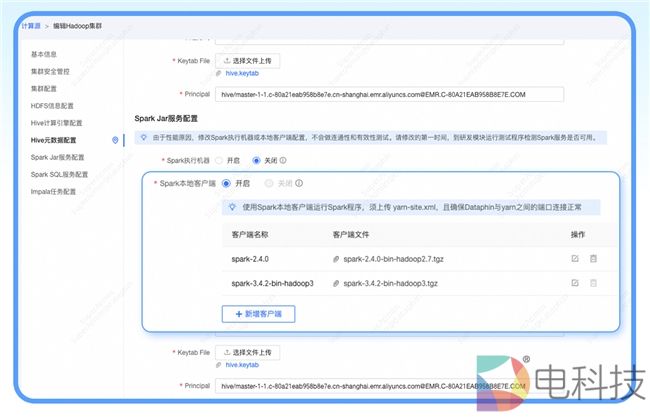Screen dimensions: 650x418
Task: Click the 选择文件上传 button below the client table
Action: pyautogui.click(x=247, y=352)
